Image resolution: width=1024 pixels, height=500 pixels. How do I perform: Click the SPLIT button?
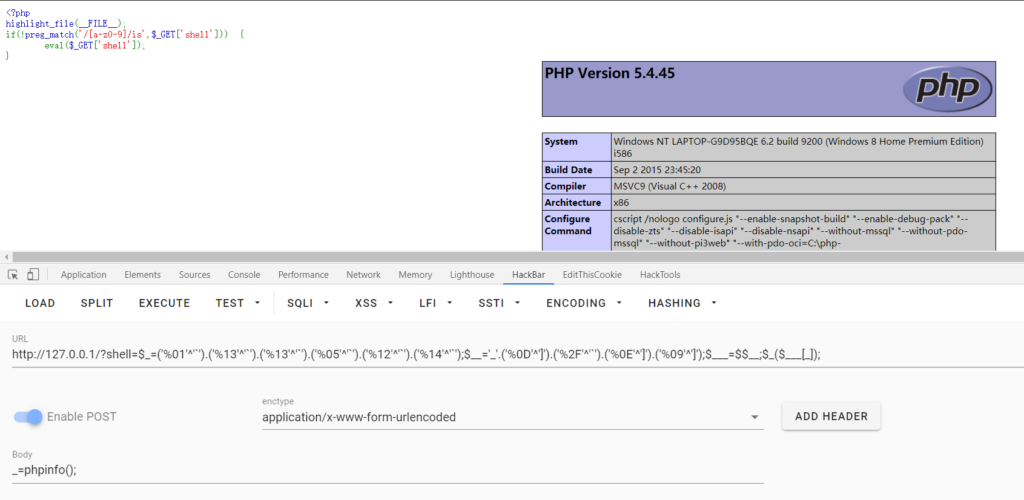tap(97, 303)
